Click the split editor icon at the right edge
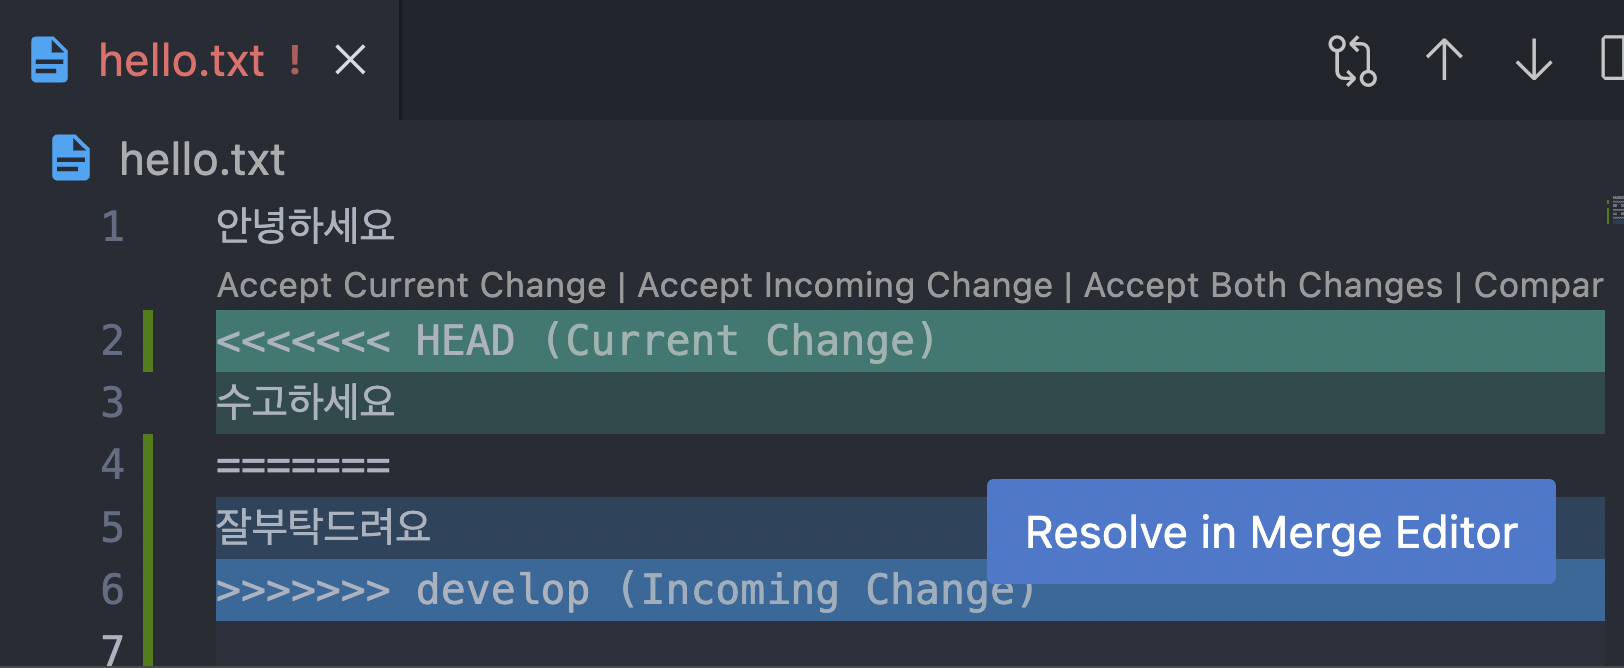Image resolution: width=1624 pixels, height=668 pixels. tap(1612, 58)
